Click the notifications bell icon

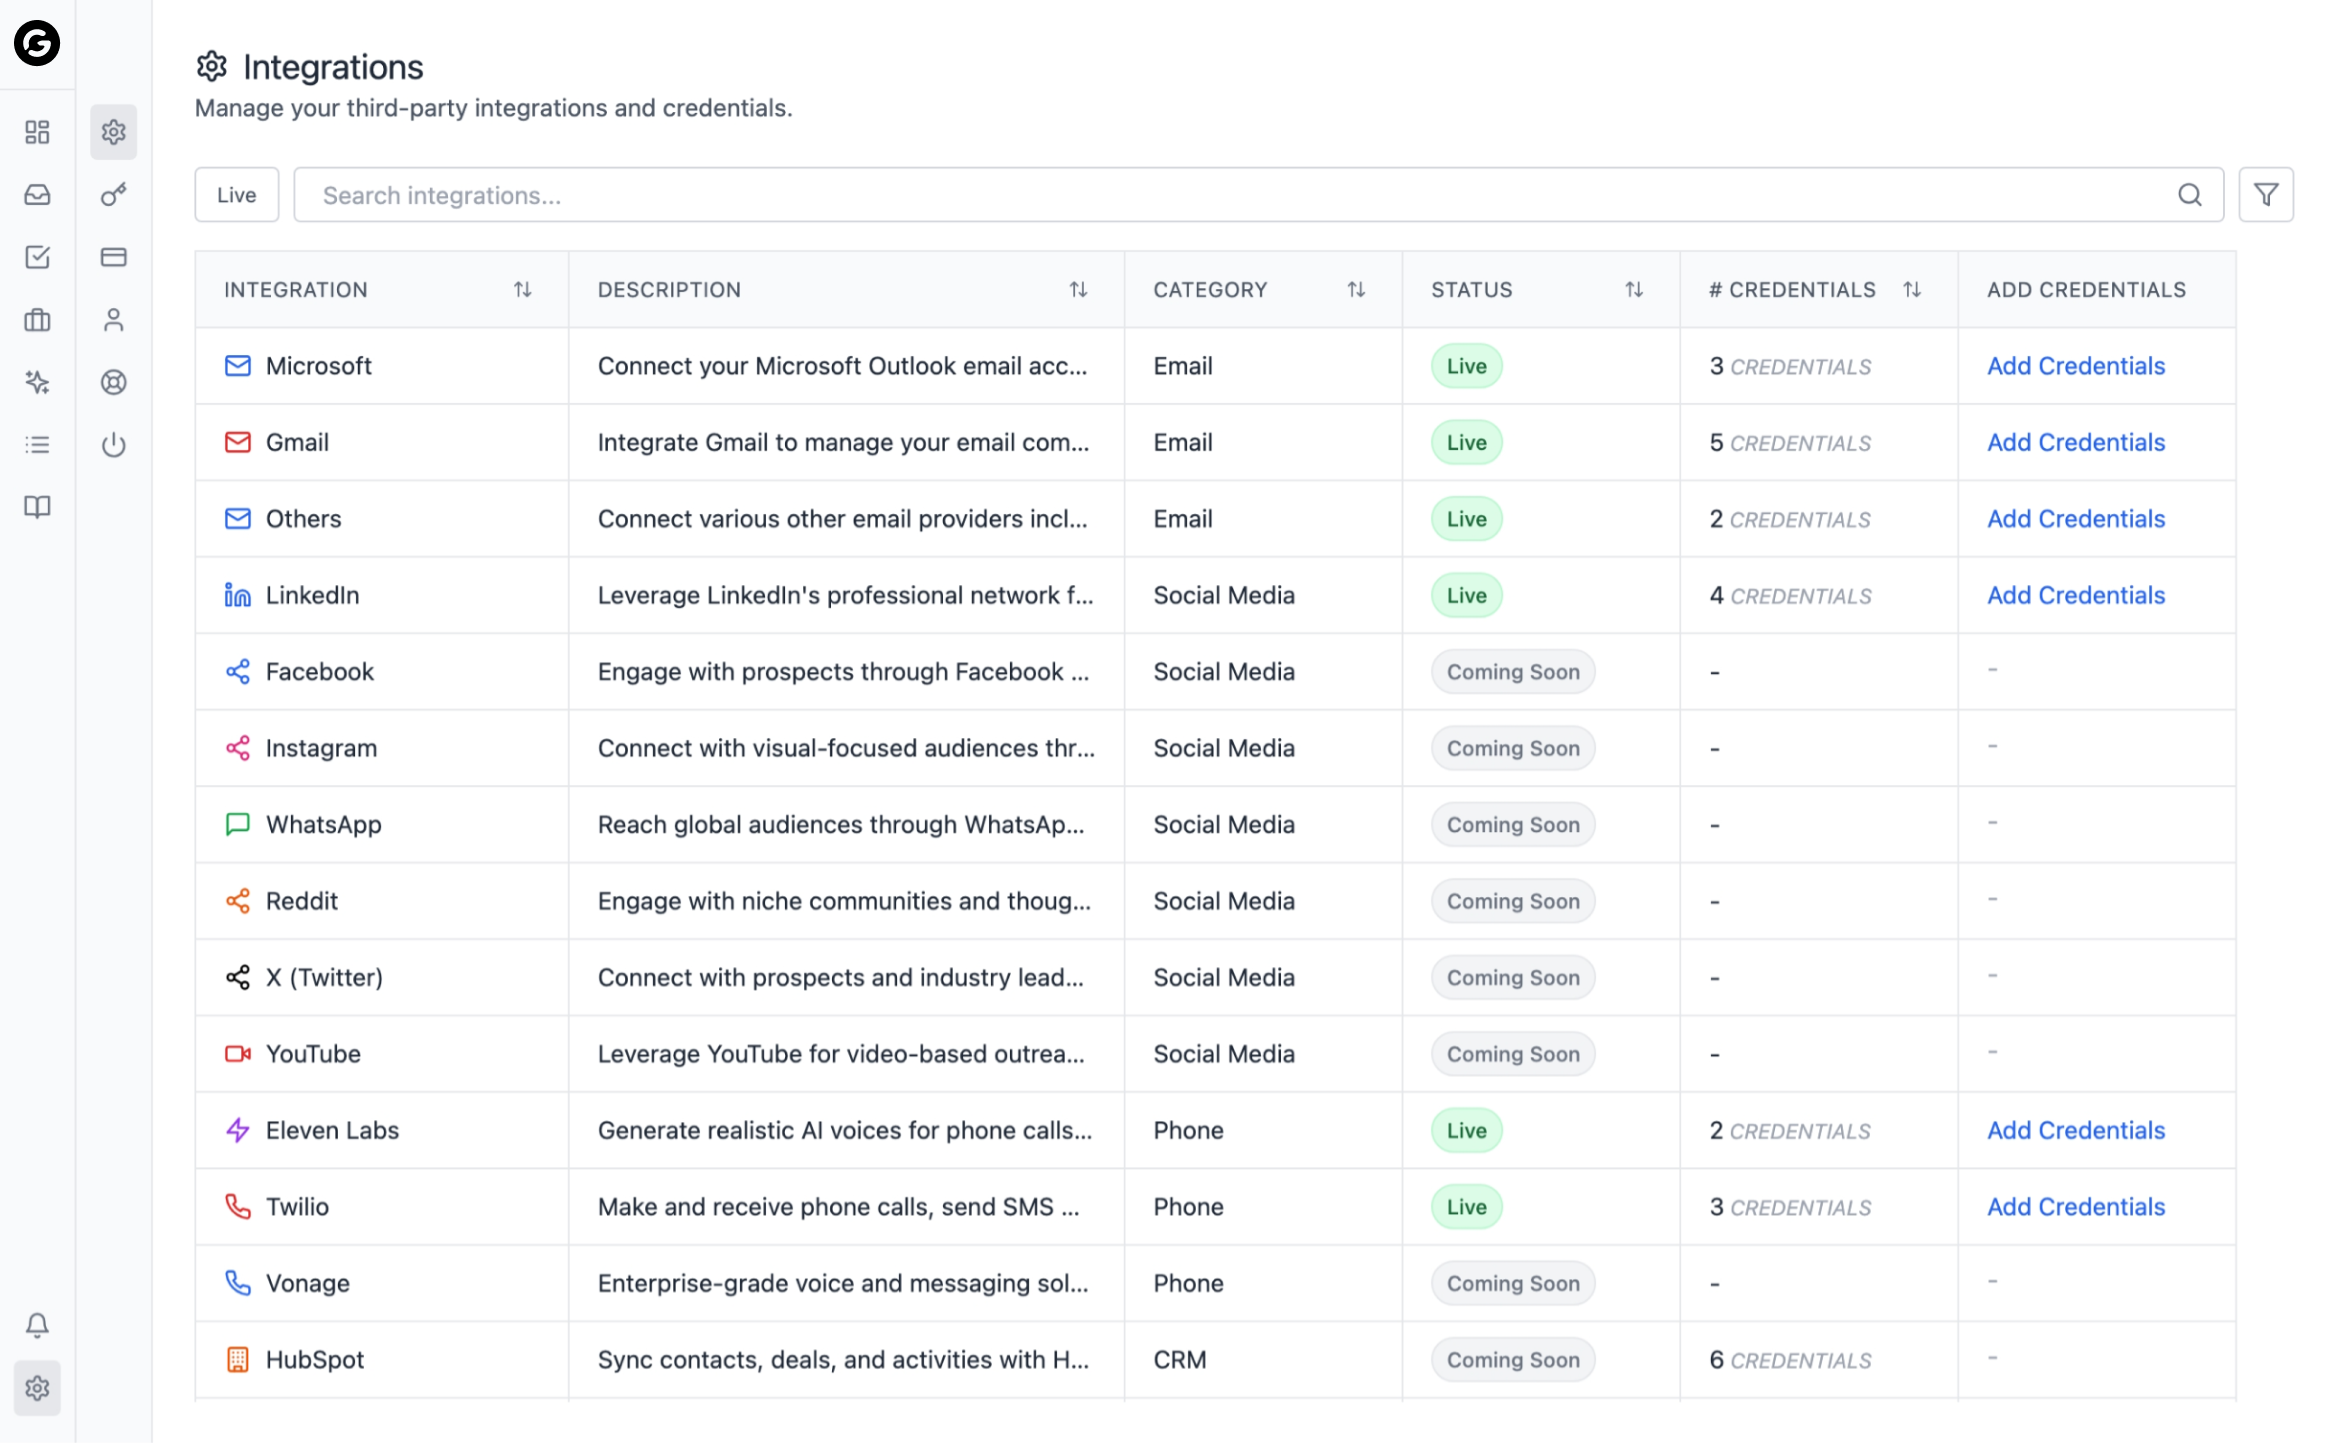coord(37,1325)
